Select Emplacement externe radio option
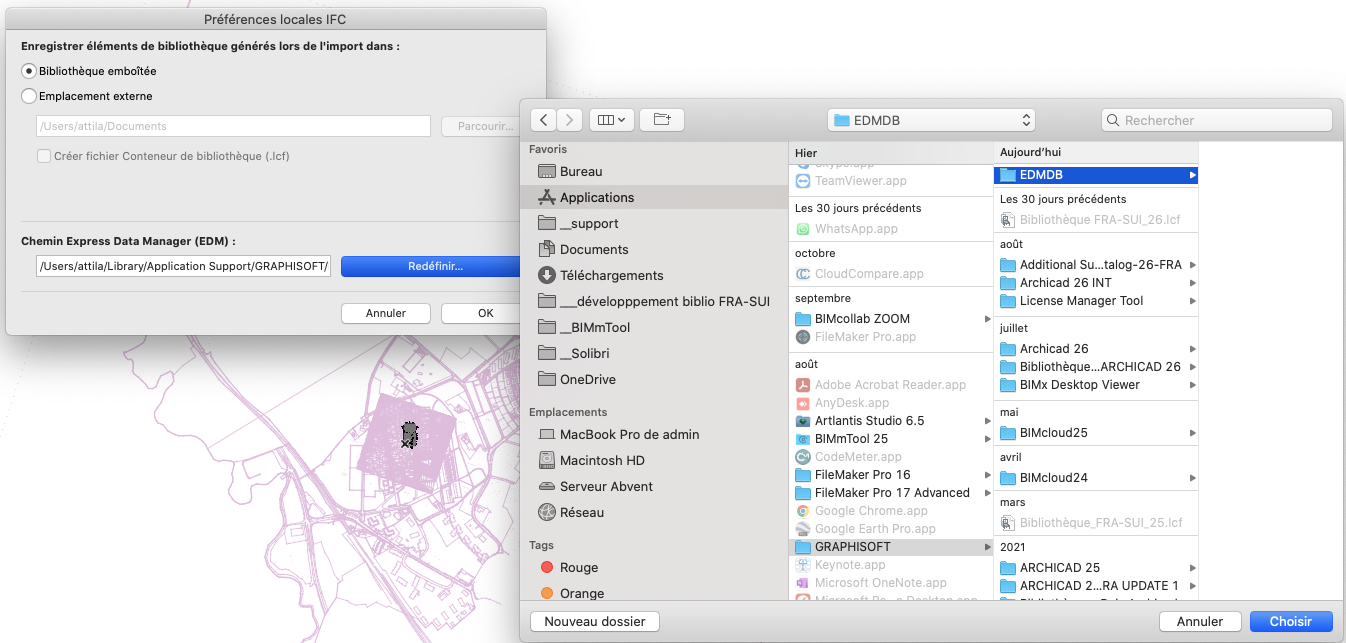The image size is (1346, 643). tap(29, 96)
